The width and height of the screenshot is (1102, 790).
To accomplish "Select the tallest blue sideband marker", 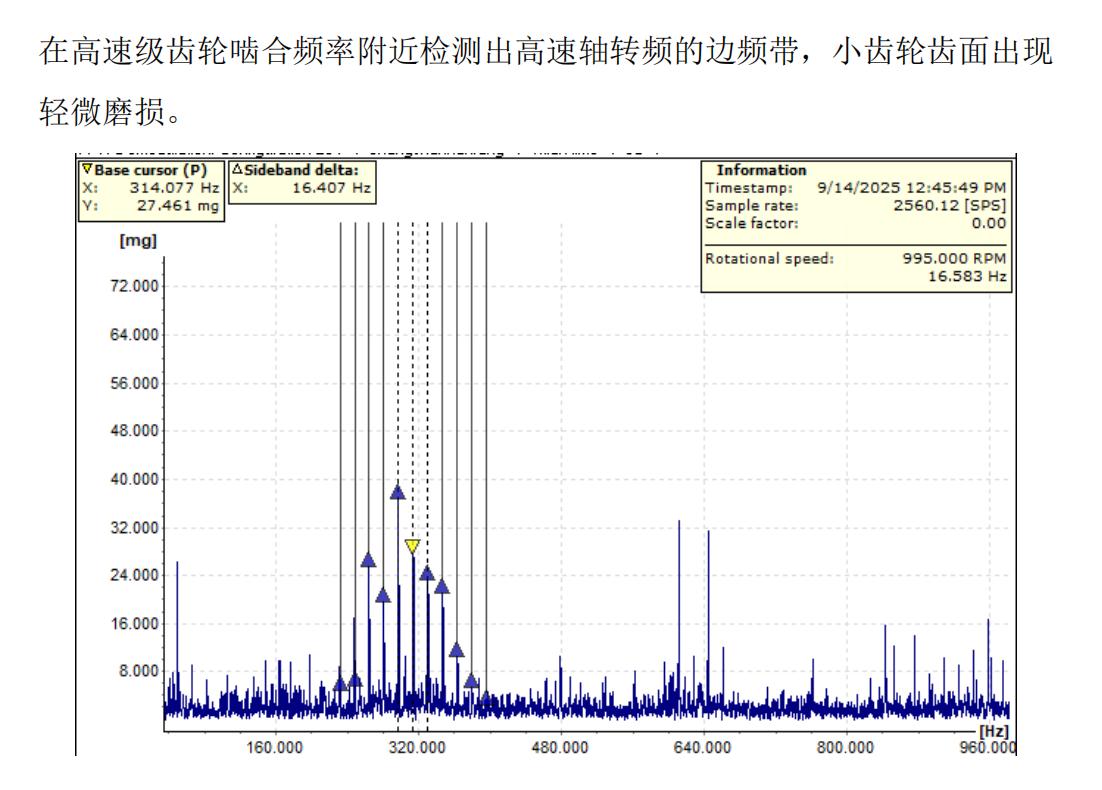I will (x=397, y=492).
